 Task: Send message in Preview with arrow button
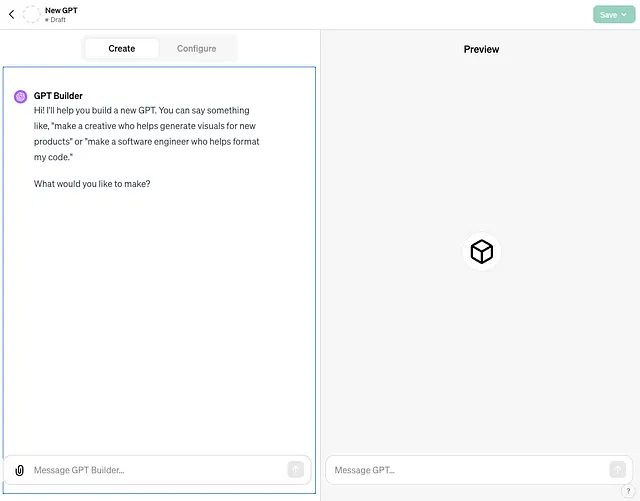pyautogui.click(x=618, y=470)
